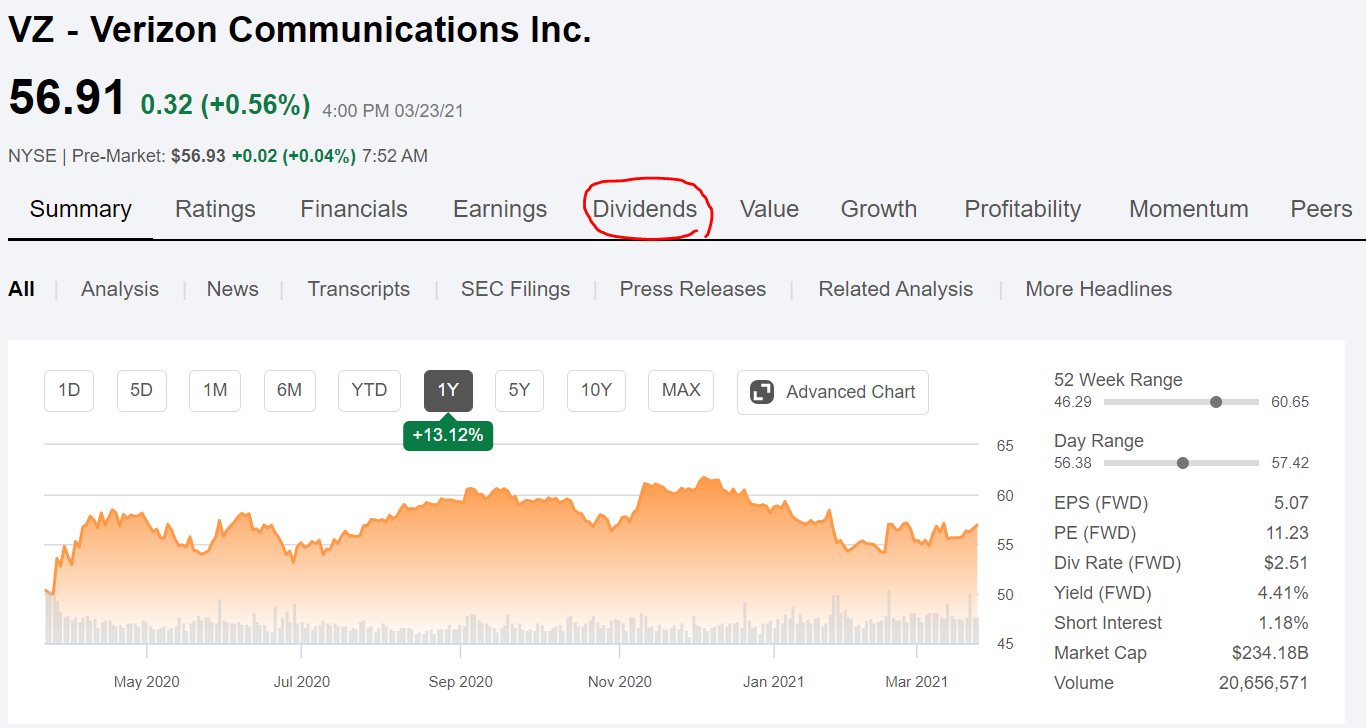Show Press Releases headlines
The width and height of the screenshot is (1366, 728).
click(693, 289)
